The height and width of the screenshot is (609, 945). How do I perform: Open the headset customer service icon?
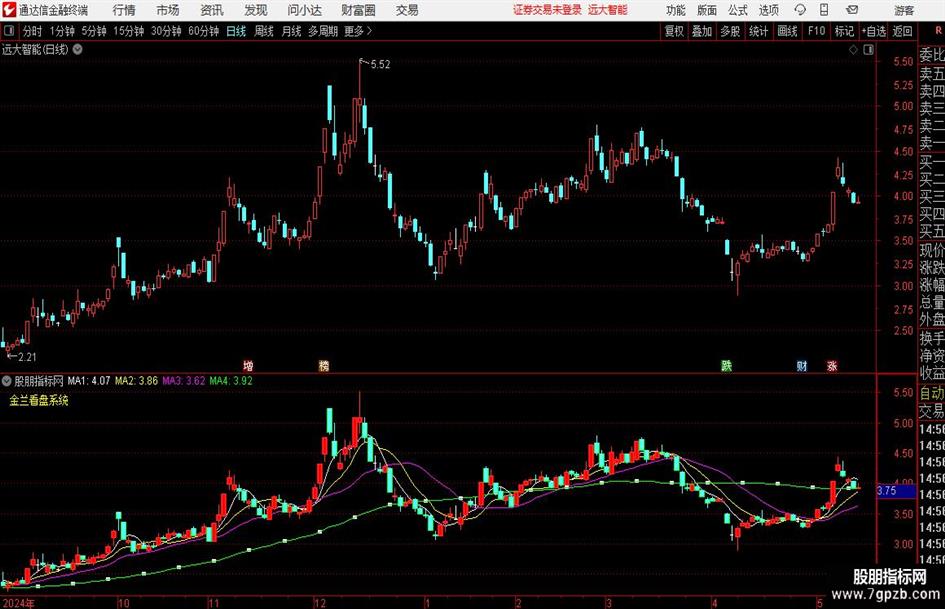point(800,10)
